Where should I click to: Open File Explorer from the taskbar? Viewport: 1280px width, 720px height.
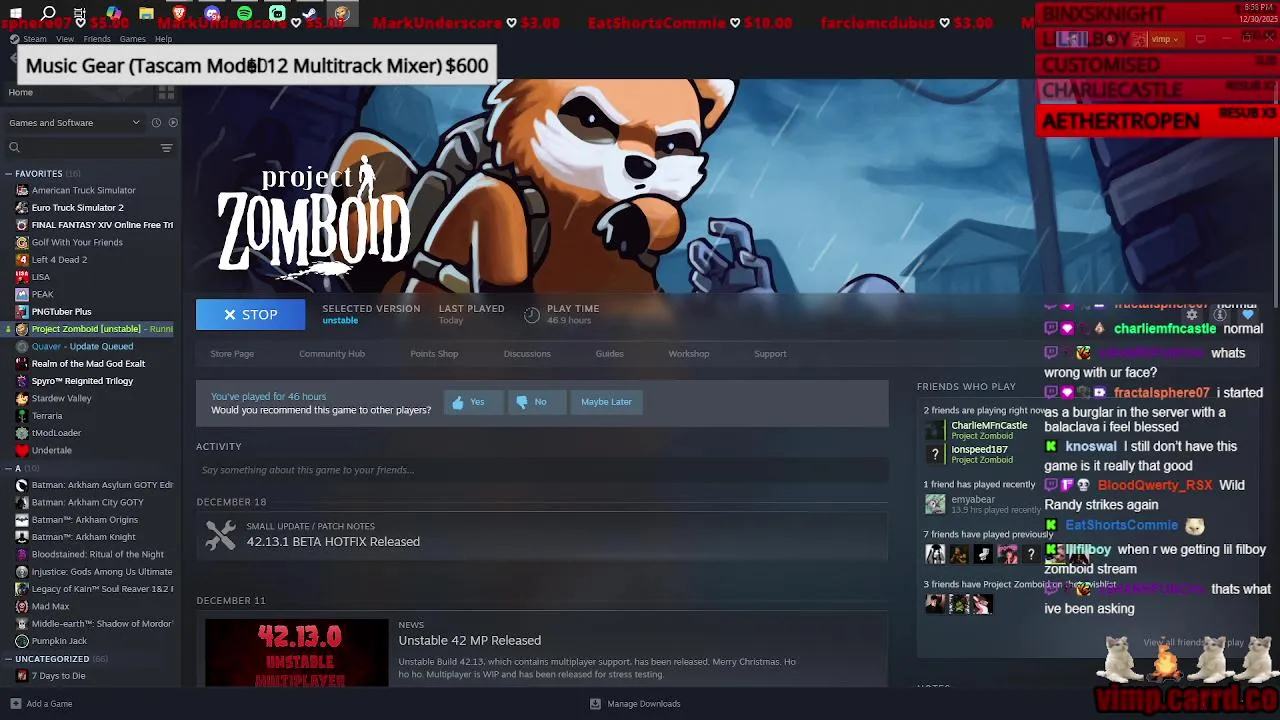coord(146,14)
